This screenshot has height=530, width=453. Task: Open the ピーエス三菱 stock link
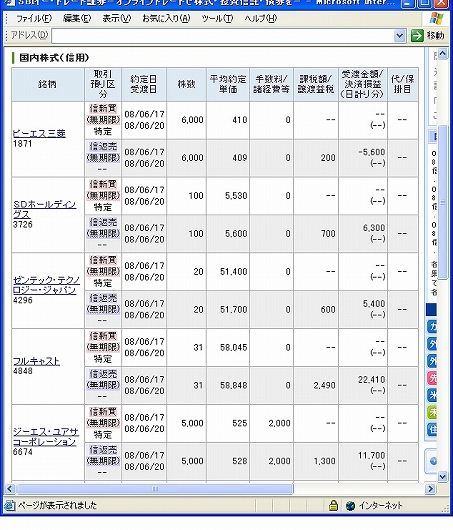39,134
